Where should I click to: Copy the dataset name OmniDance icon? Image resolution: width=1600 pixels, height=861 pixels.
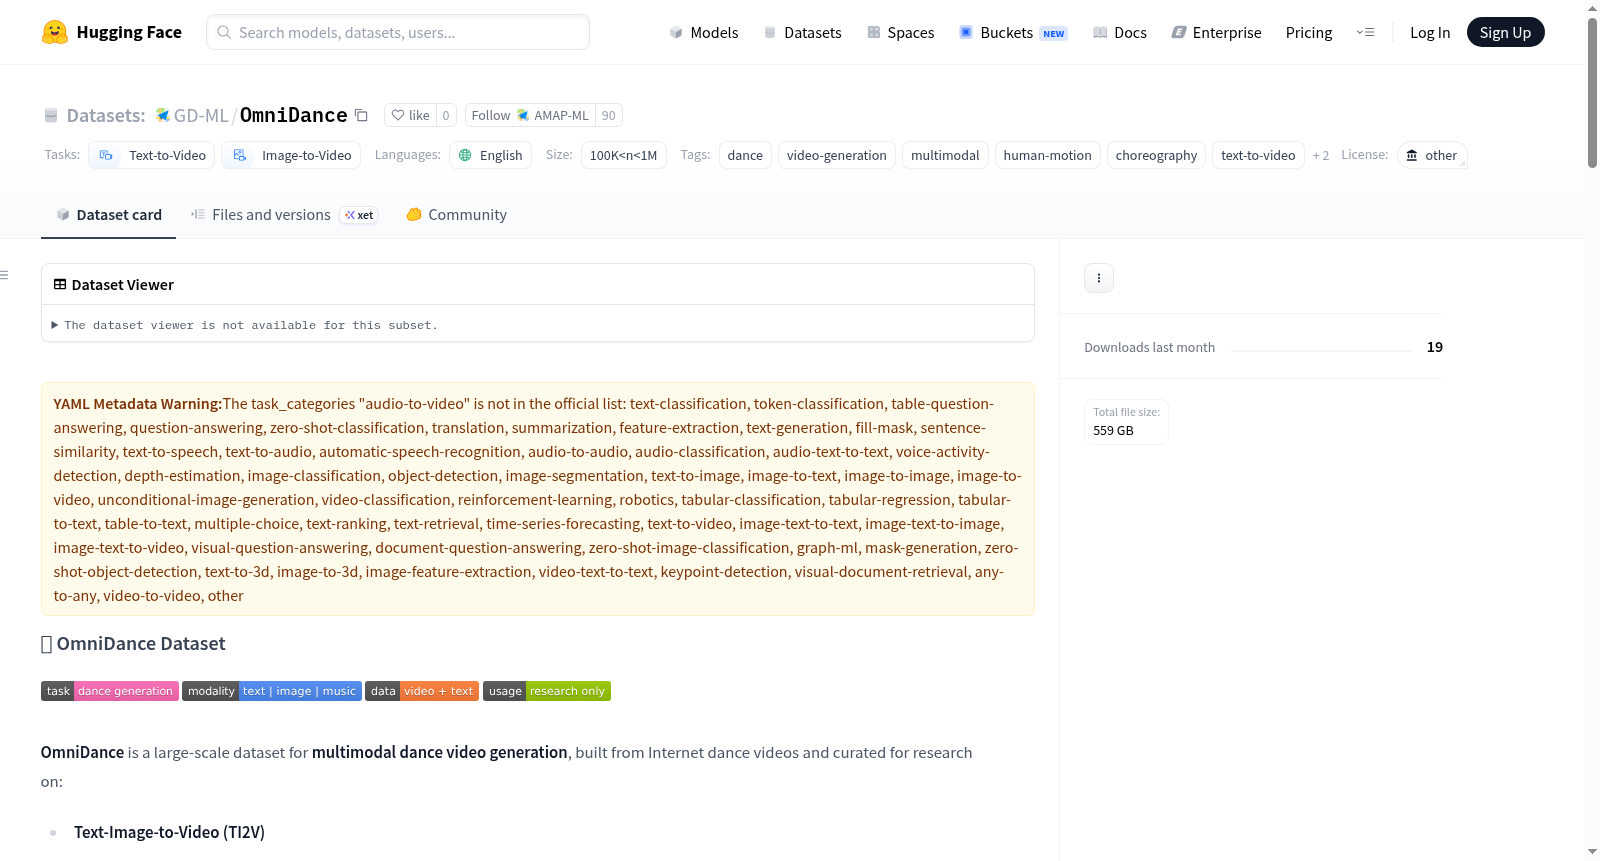click(362, 116)
